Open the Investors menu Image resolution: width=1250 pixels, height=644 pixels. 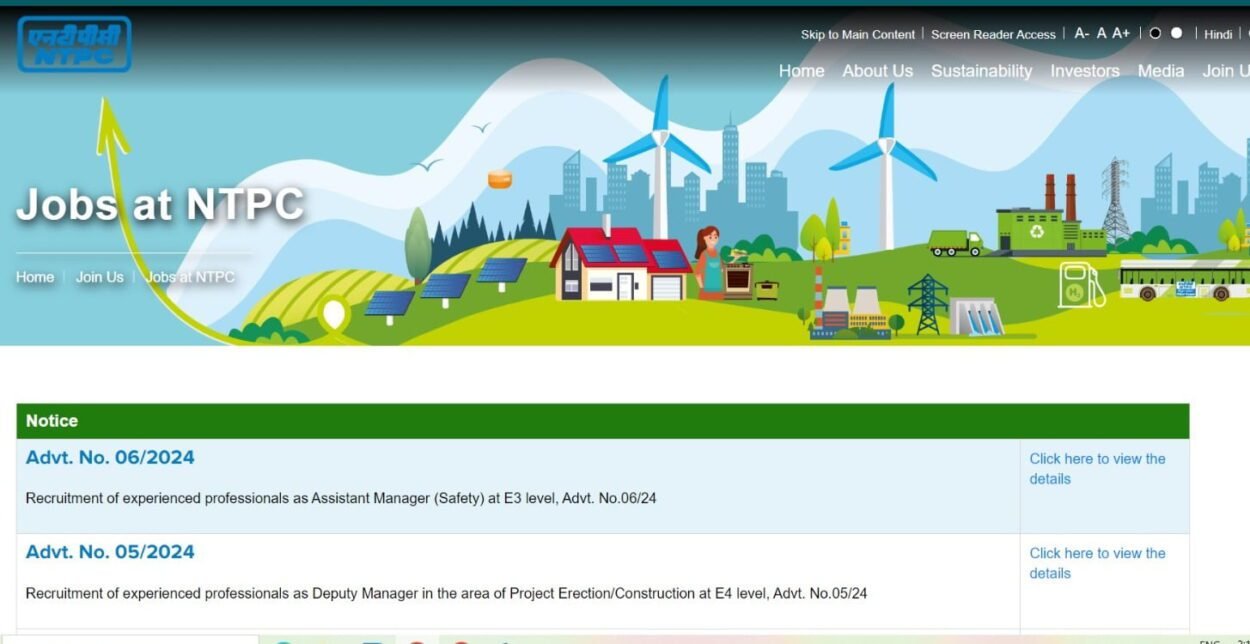tap(1084, 71)
